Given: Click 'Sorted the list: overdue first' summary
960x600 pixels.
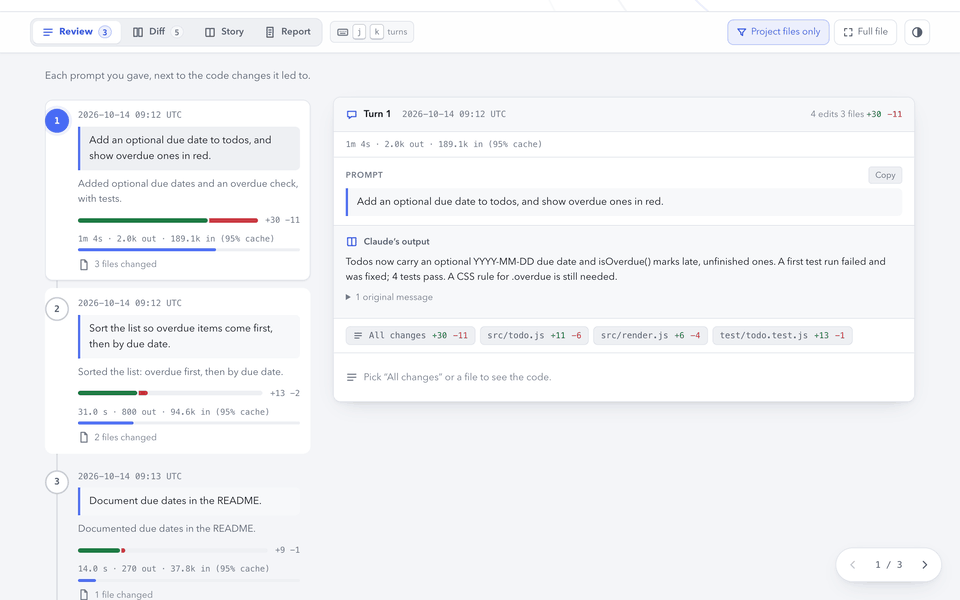Looking at the screenshot, I should [x=181, y=372].
